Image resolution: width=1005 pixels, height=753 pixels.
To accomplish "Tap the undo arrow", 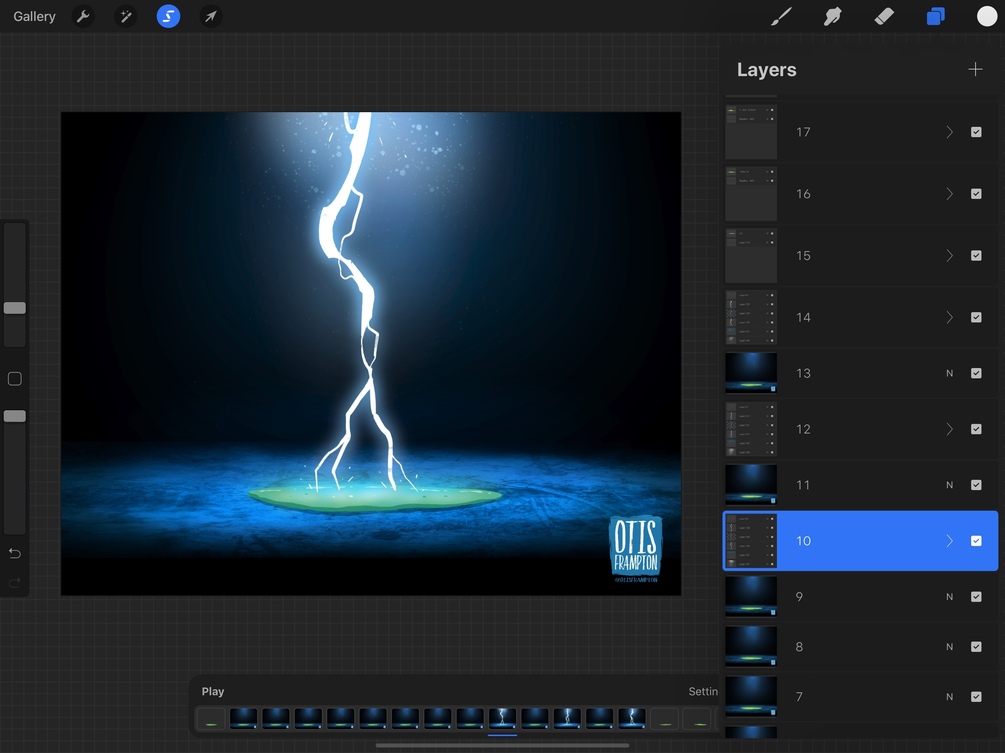I will (x=15, y=553).
